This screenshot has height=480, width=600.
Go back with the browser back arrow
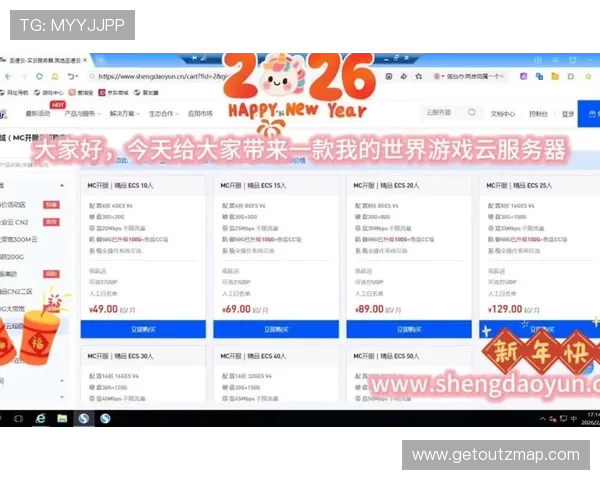[x=8, y=77]
